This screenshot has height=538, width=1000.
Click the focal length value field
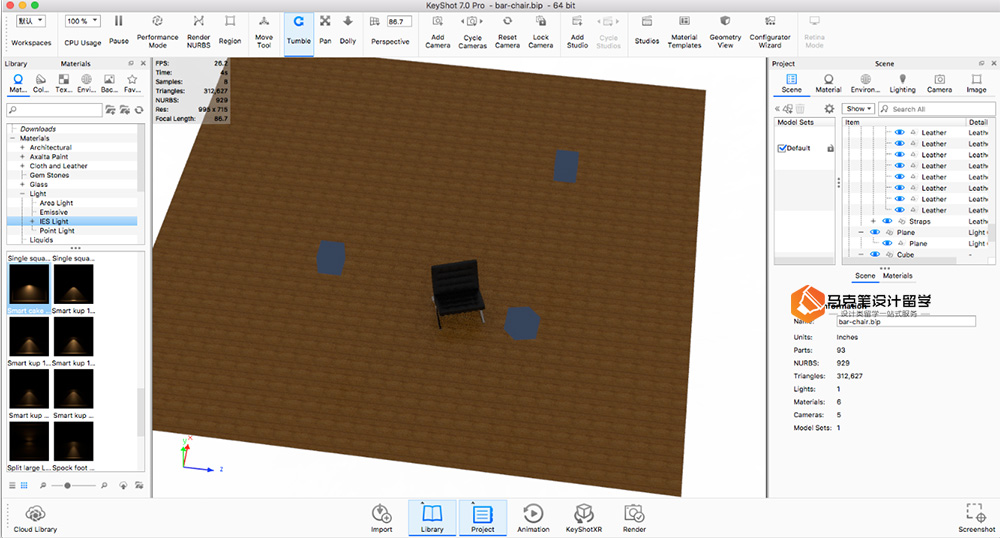[x=399, y=22]
